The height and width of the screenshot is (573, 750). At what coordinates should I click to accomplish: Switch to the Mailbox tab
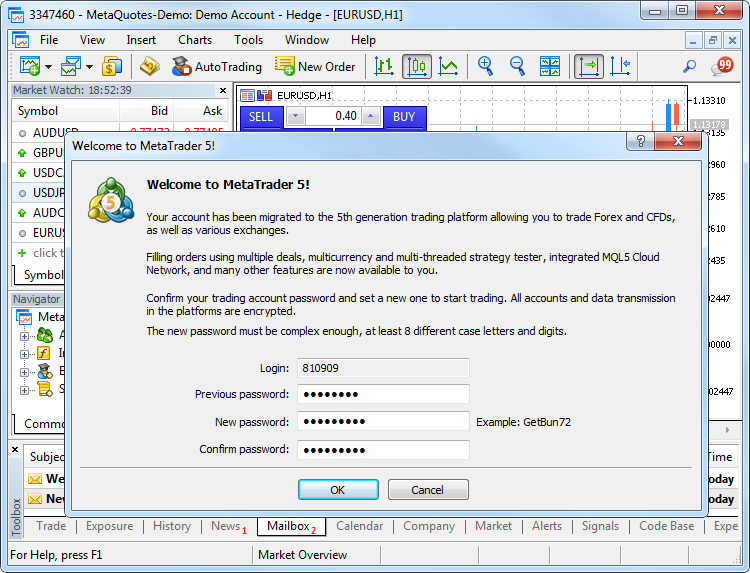click(289, 526)
